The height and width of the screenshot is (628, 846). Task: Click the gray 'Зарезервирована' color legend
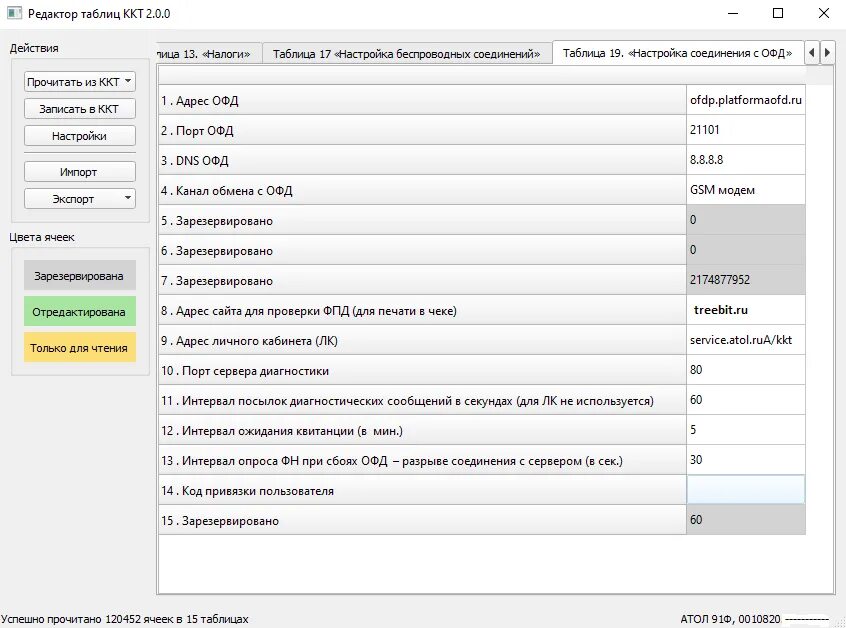coord(79,276)
